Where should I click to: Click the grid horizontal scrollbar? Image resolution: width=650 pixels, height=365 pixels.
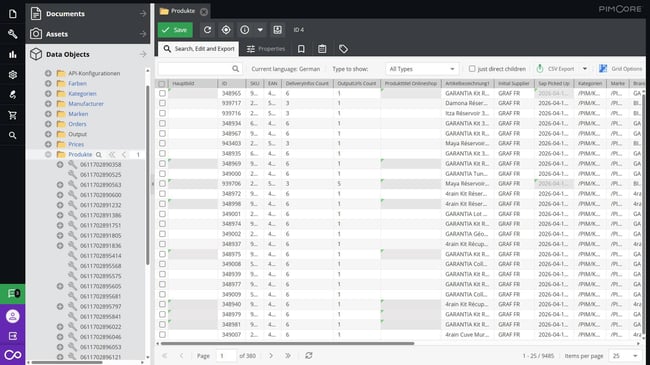(287, 343)
